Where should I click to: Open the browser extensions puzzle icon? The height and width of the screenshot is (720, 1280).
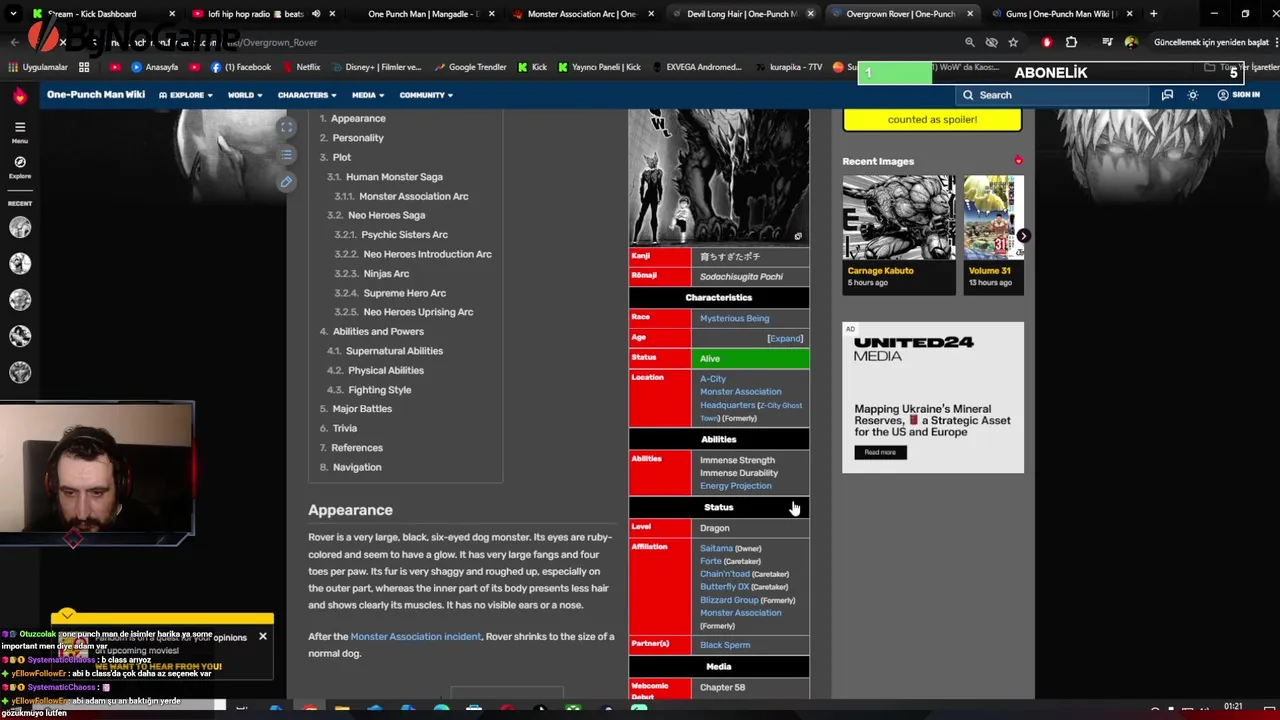(x=1071, y=42)
